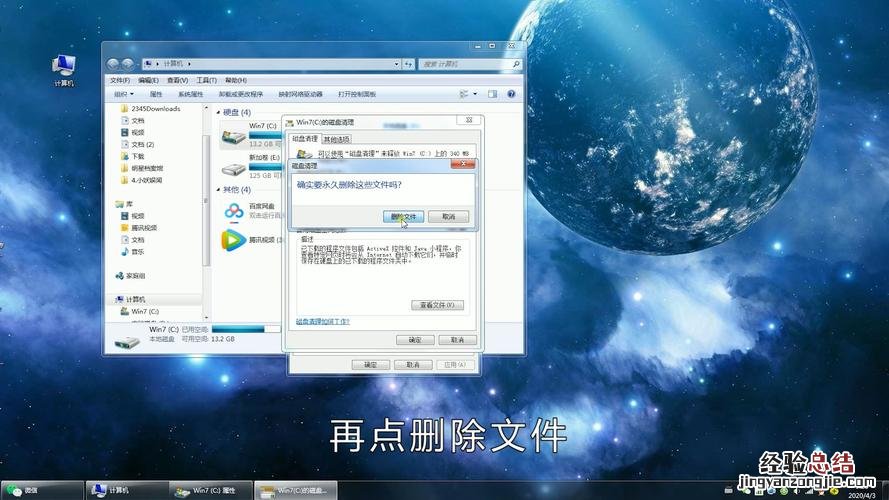Click the 新加卷 (E:) capacity bar
Viewport: 889px width, 500px height.
265,167
